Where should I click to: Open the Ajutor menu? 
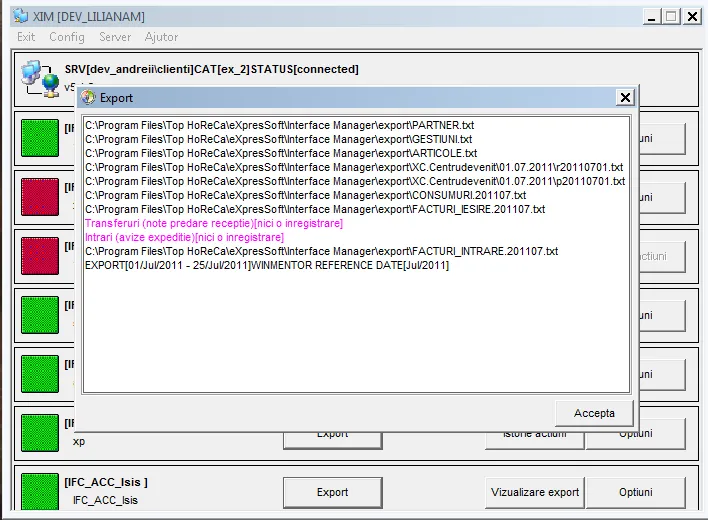[x=161, y=37]
